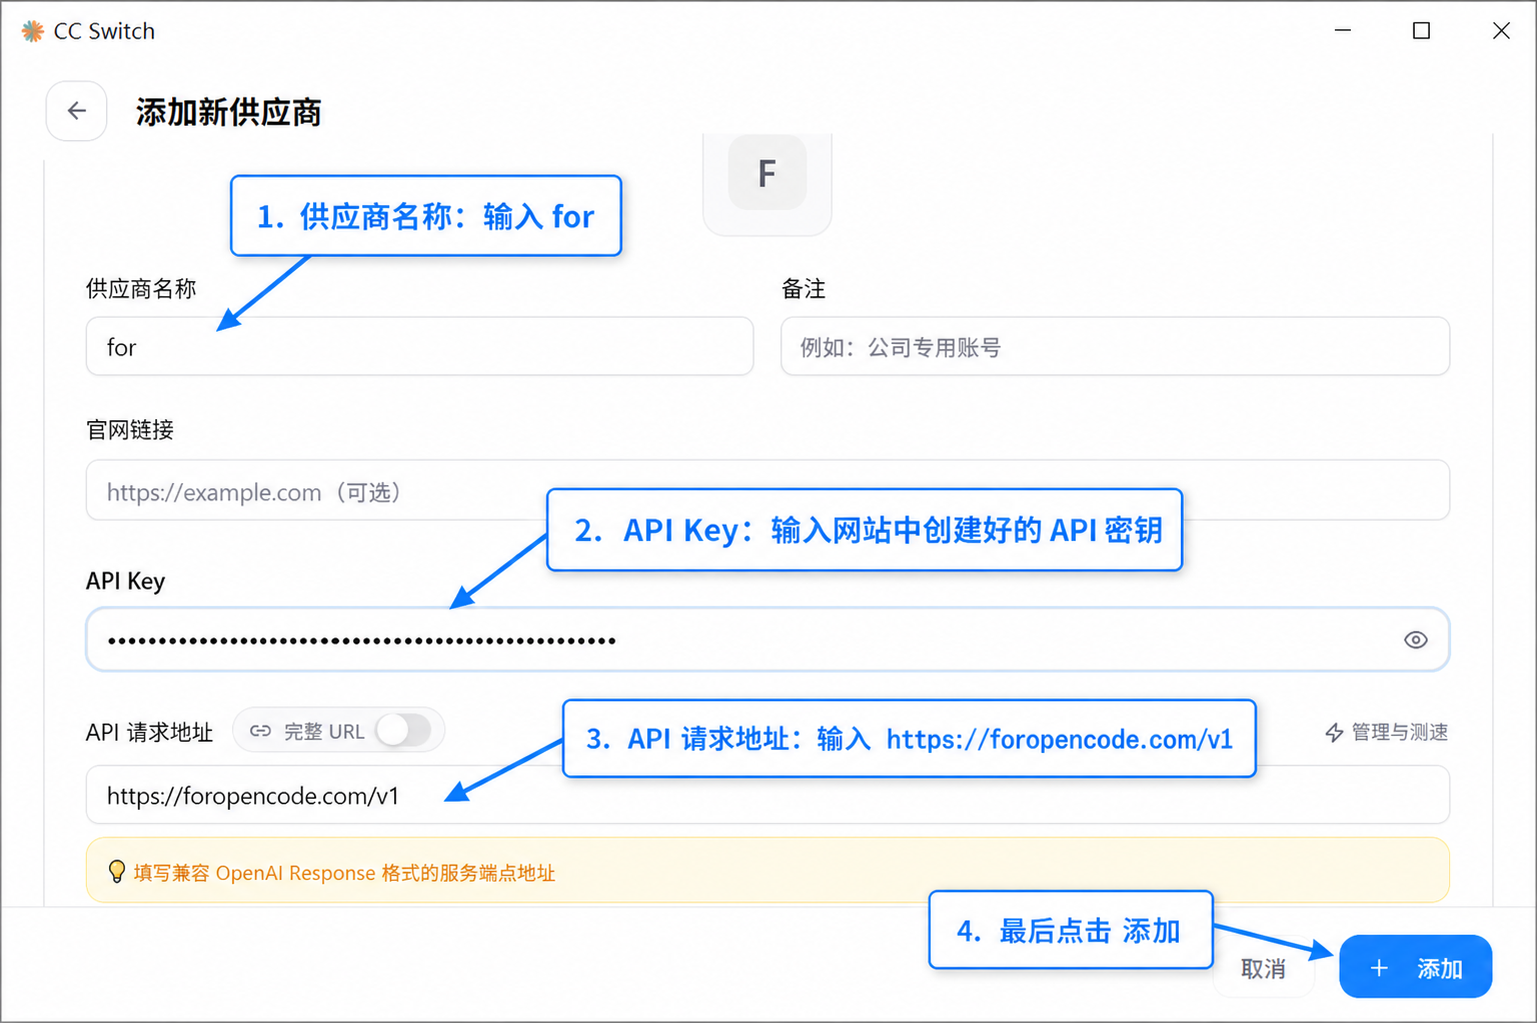This screenshot has height=1023, width=1537.
Task: Maximize the CC Switch window
Action: 1421,31
